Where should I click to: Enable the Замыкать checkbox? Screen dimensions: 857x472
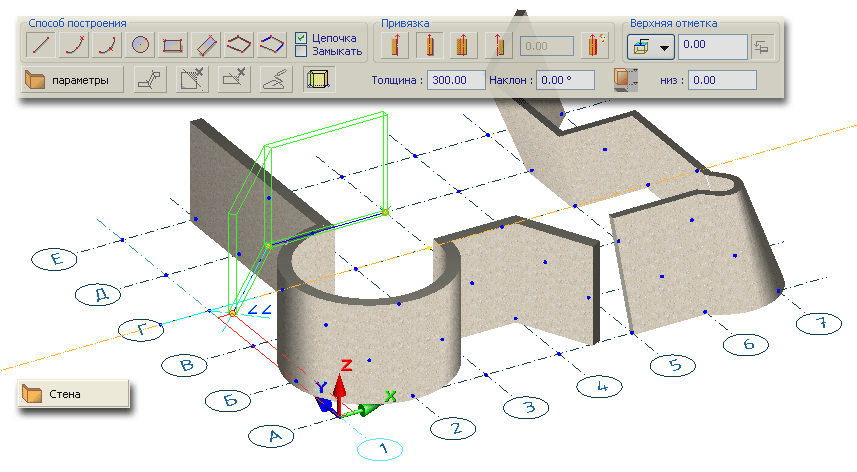coord(301,51)
